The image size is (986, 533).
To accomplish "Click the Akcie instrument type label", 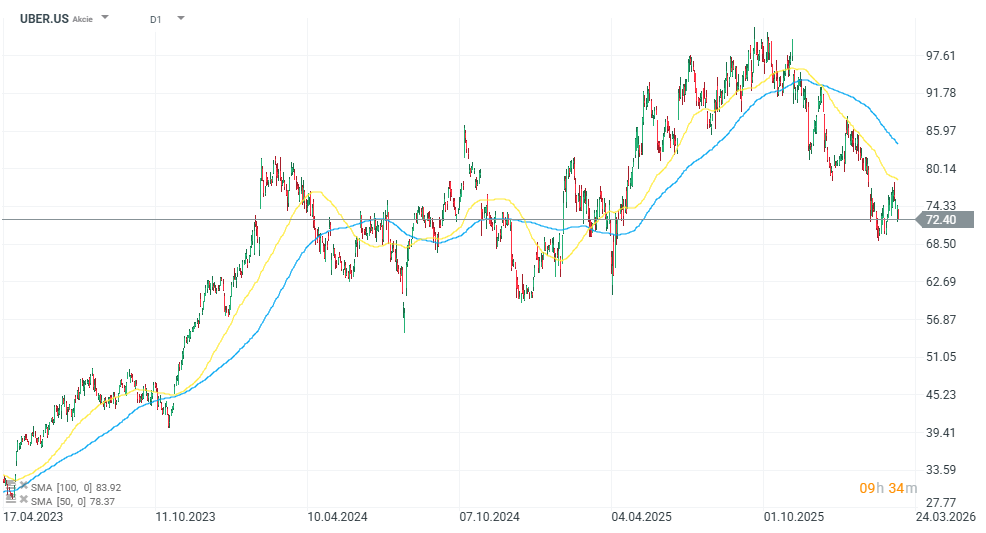I will tap(83, 19).
